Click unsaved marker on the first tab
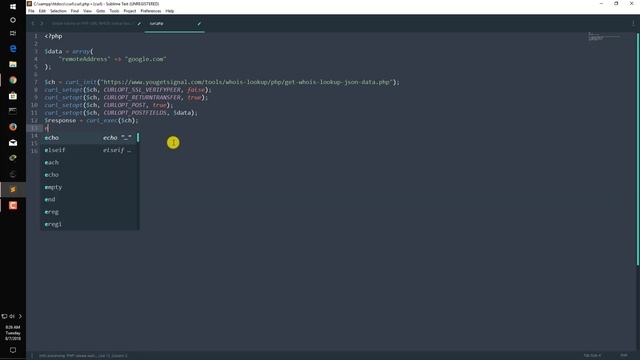Screen dimensions: 640x360 point(139,24)
